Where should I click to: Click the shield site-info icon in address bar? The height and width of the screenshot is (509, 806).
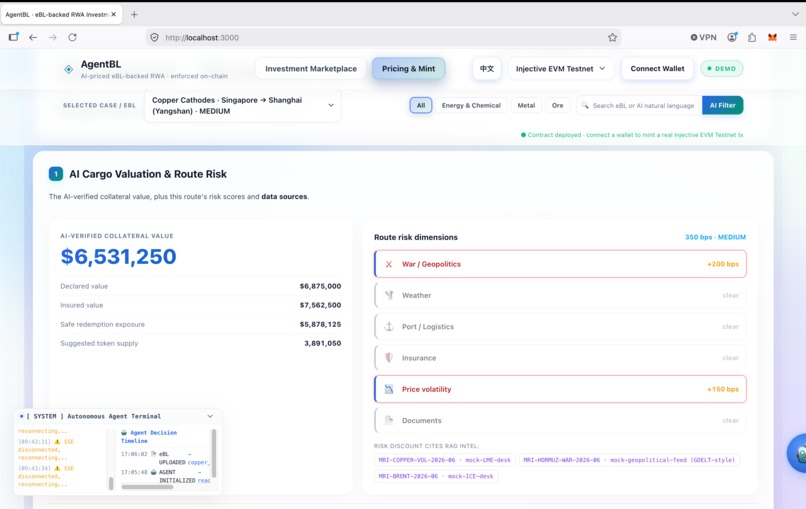154,38
